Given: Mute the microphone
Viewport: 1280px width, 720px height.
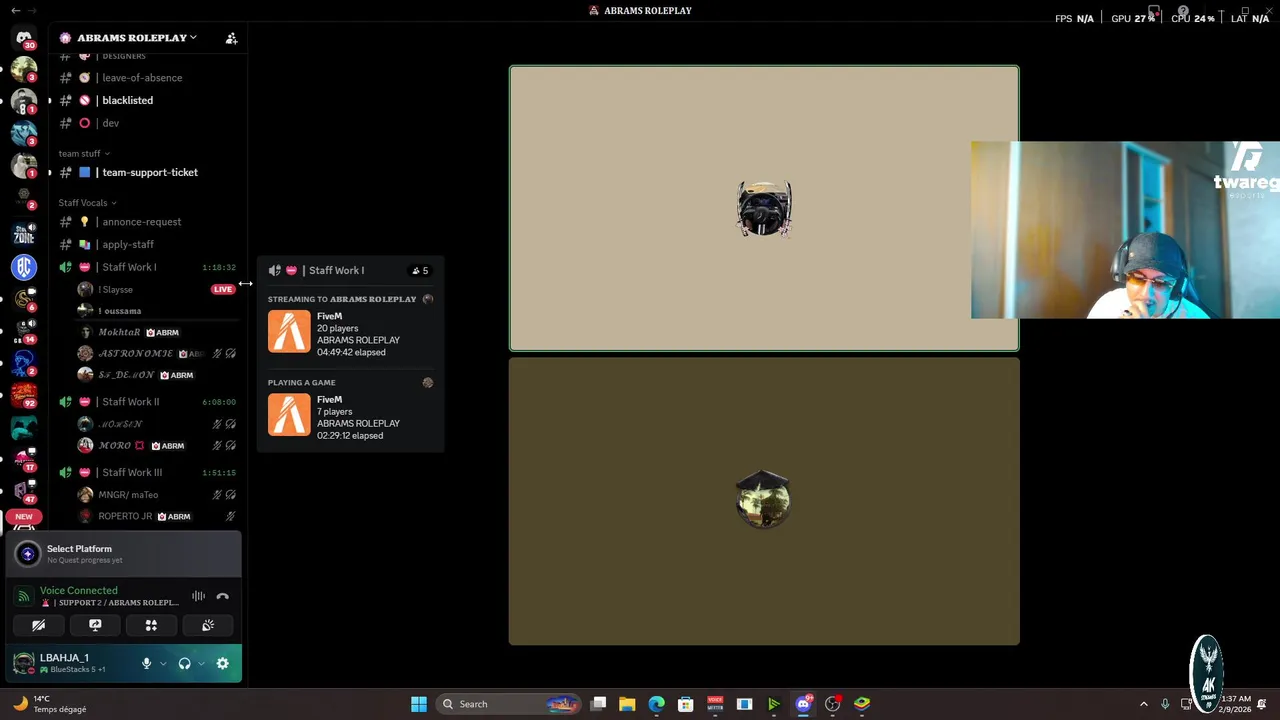Looking at the screenshot, I should (146, 663).
